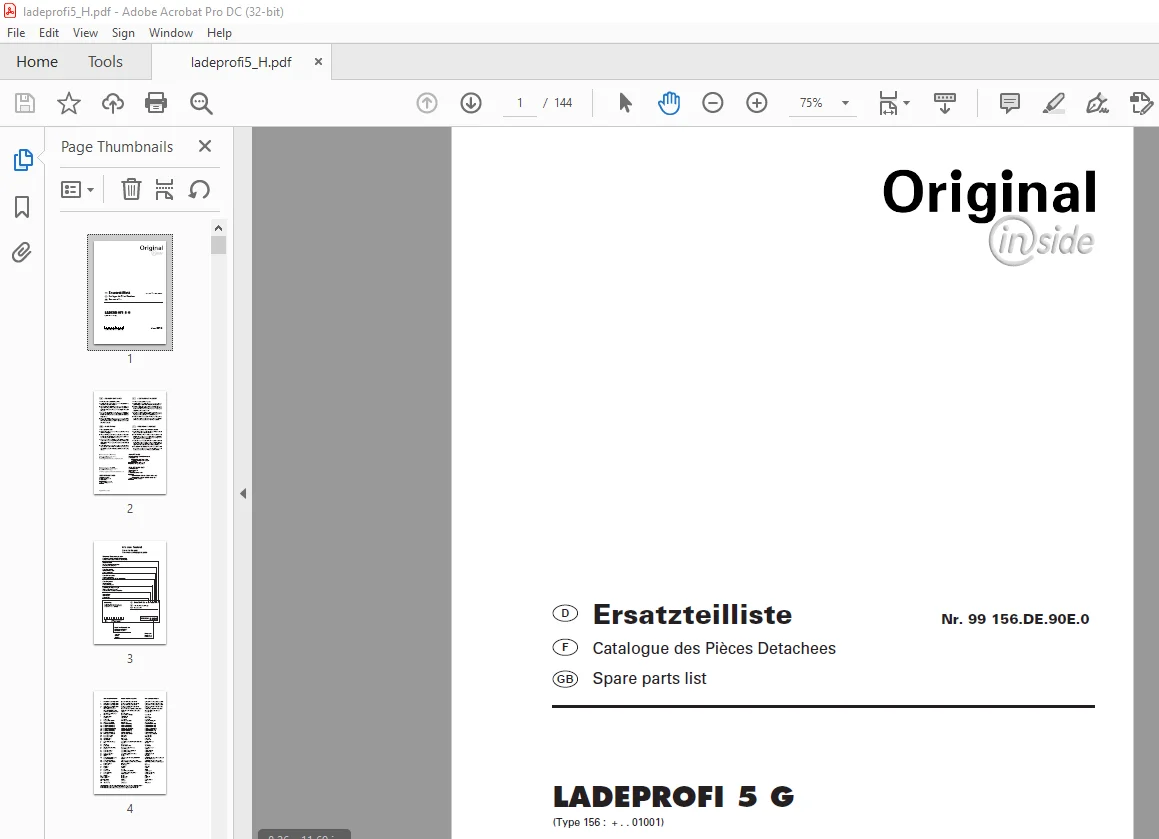Select the Highlight text pen
This screenshot has width=1159, height=839.
tap(1053, 103)
